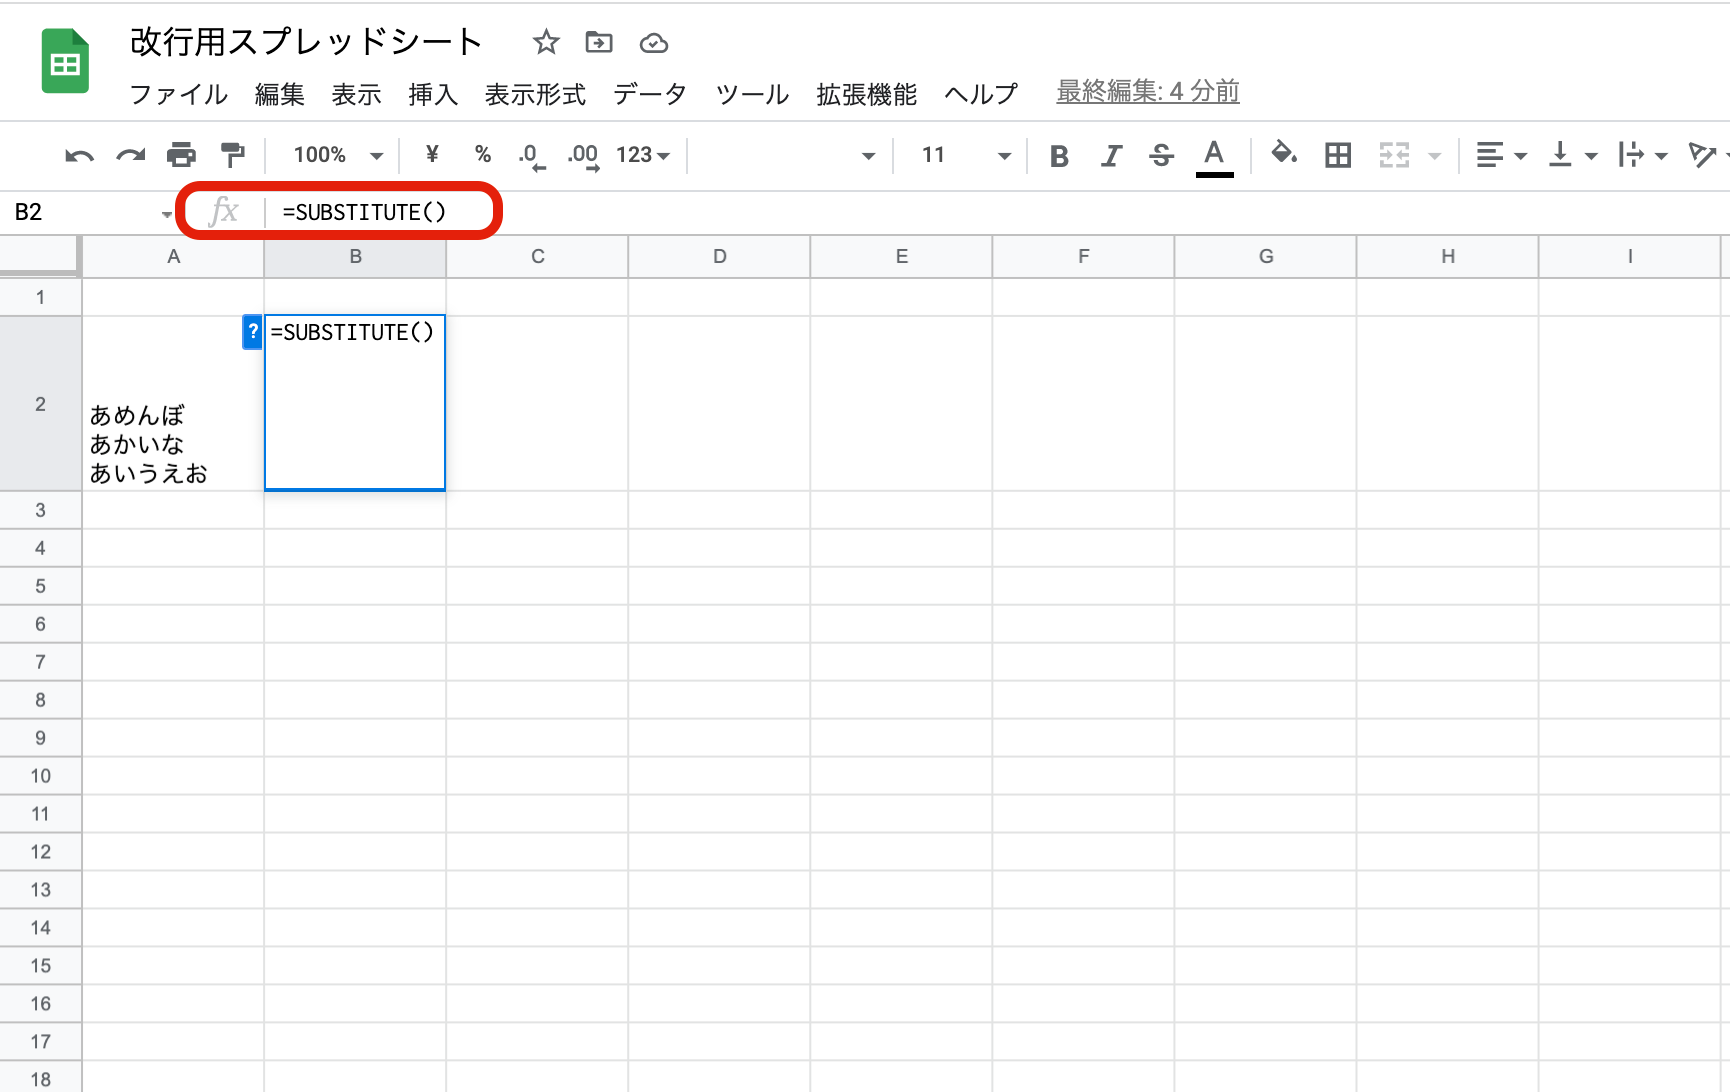Toggle bold formatting
Viewport: 1730px width, 1092px height.
coord(1059,155)
